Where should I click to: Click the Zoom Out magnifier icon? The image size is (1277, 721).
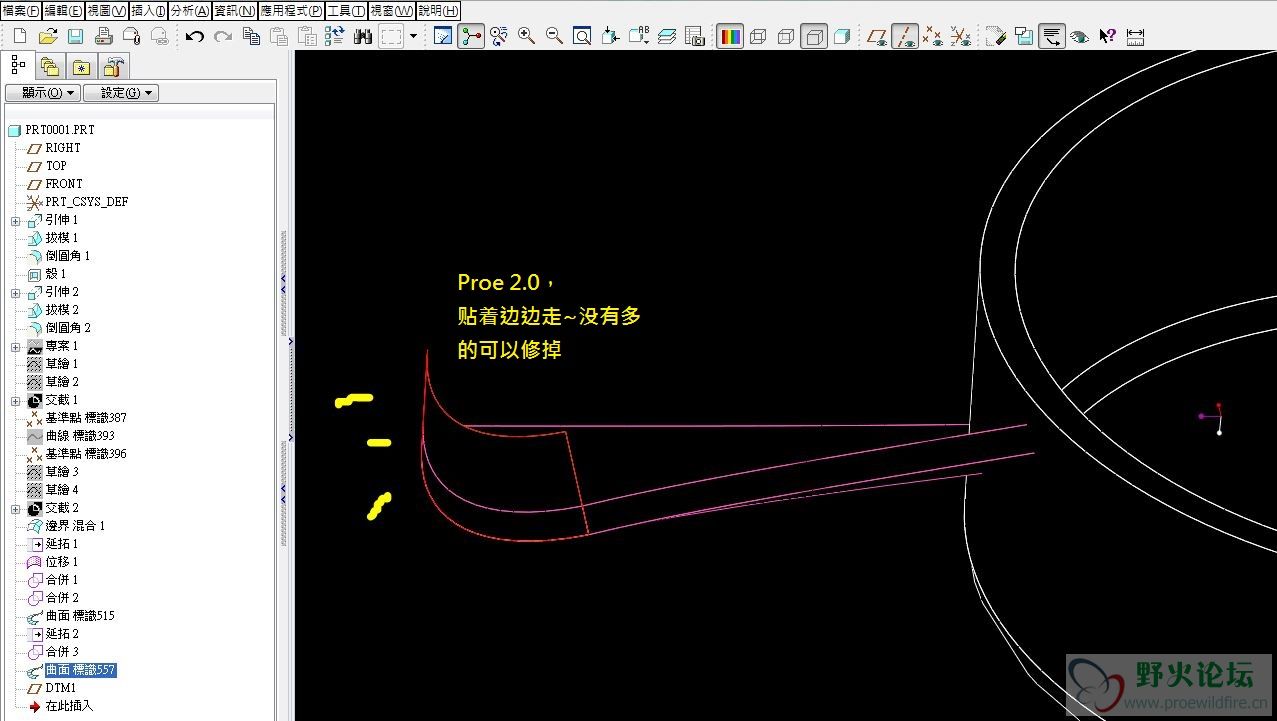(554, 36)
